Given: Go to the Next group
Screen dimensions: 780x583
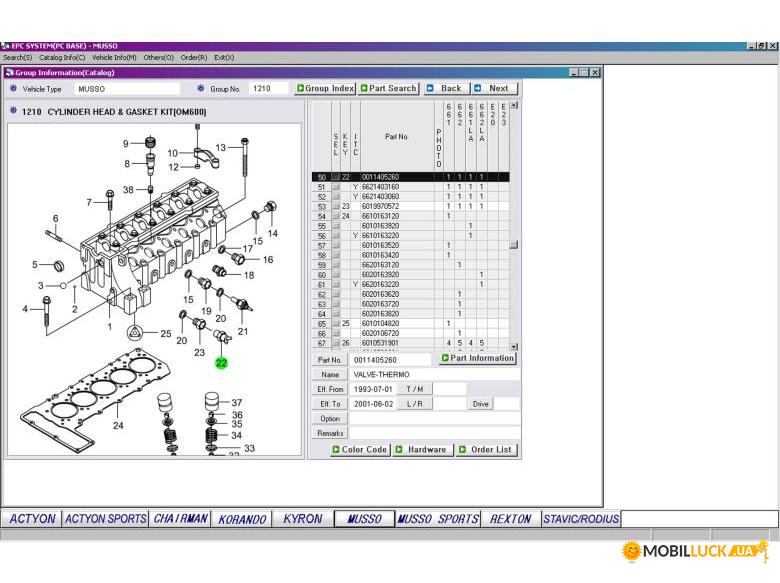Looking at the screenshot, I should tap(494, 89).
